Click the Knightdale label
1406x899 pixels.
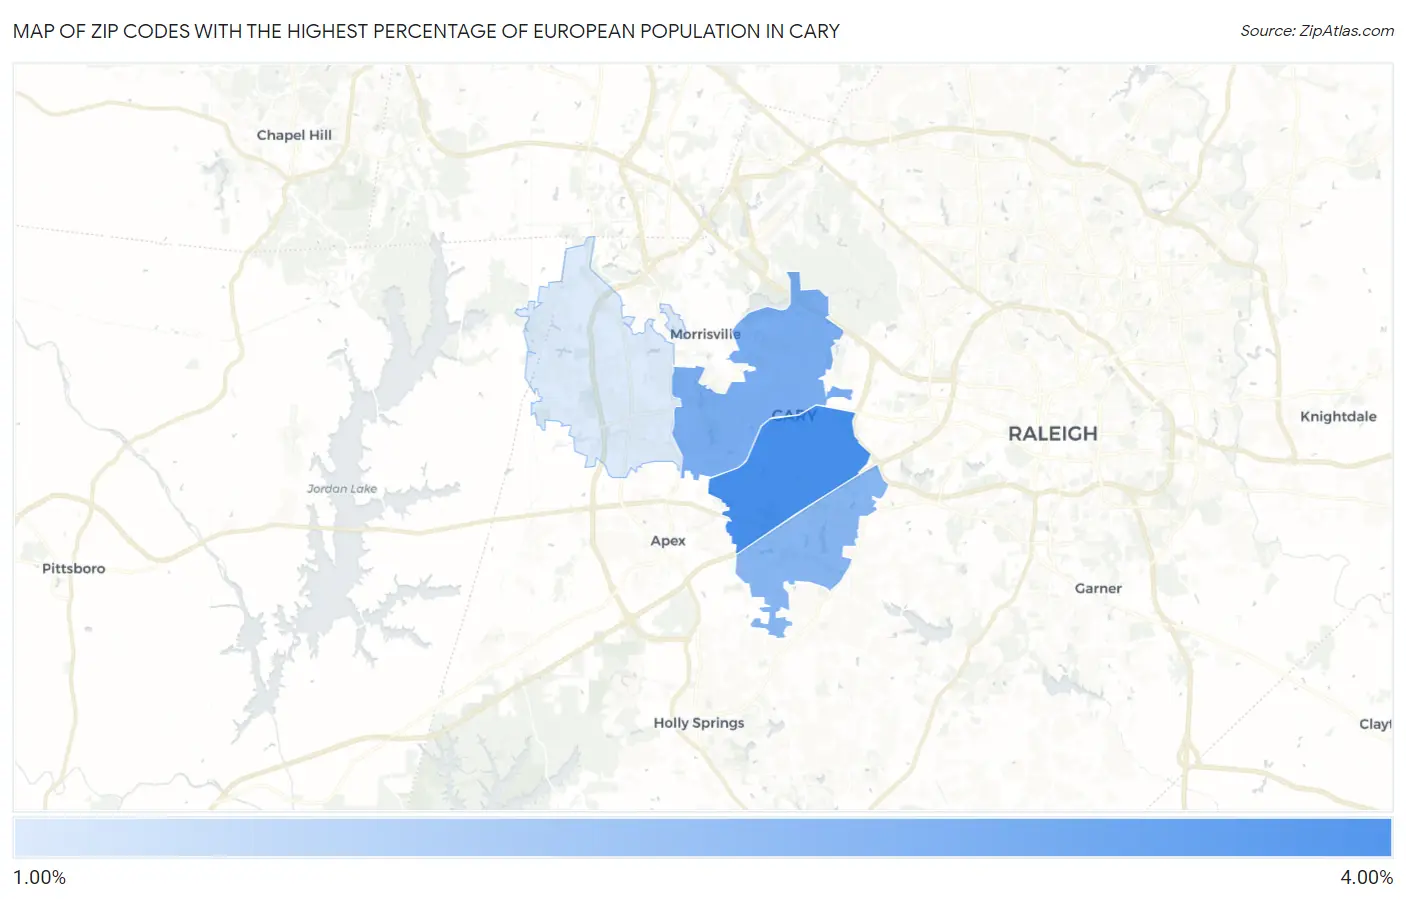tap(1338, 417)
